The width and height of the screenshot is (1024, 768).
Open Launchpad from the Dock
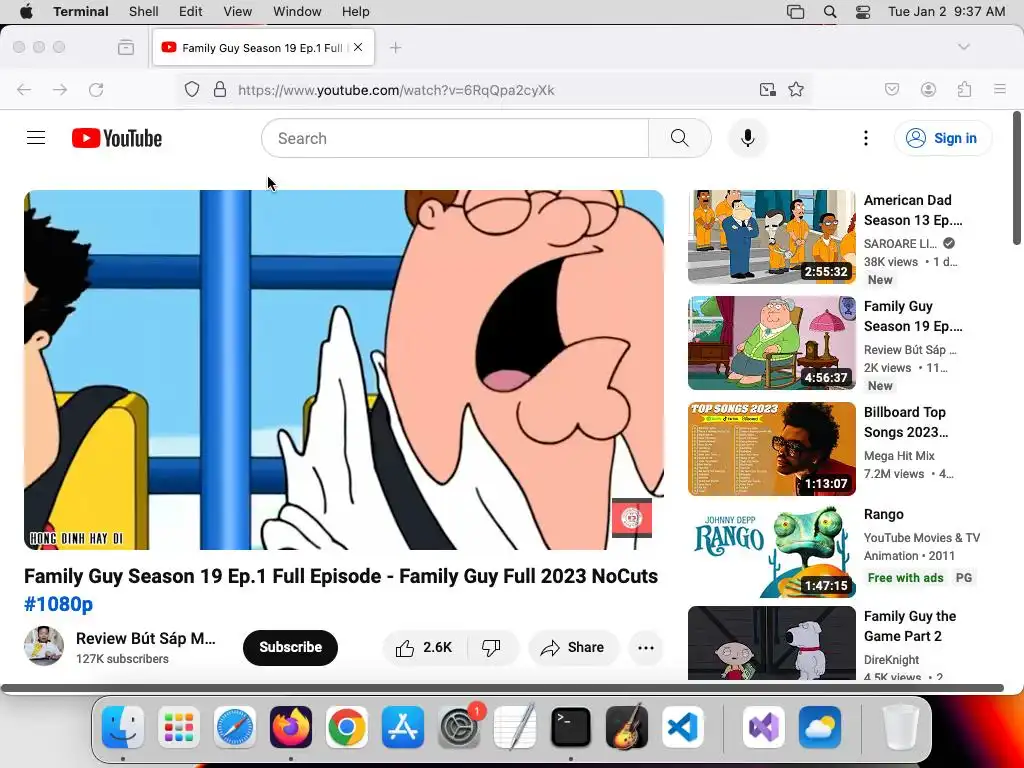178,727
